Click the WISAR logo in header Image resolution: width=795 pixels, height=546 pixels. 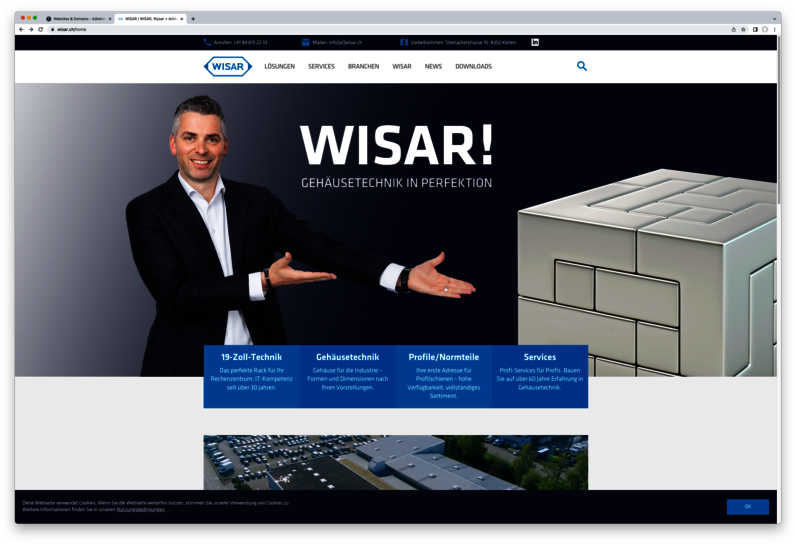tap(227, 66)
